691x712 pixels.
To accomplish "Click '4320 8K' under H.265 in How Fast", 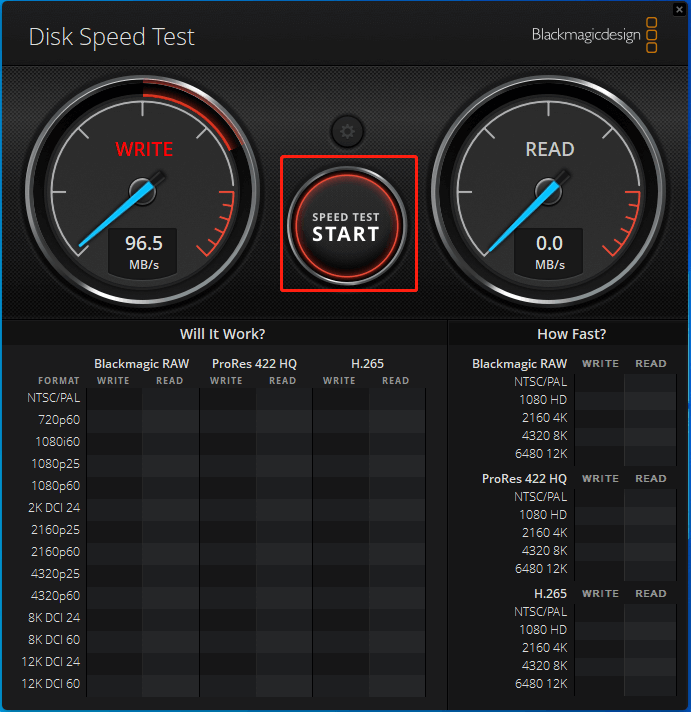I will click(x=544, y=666).
